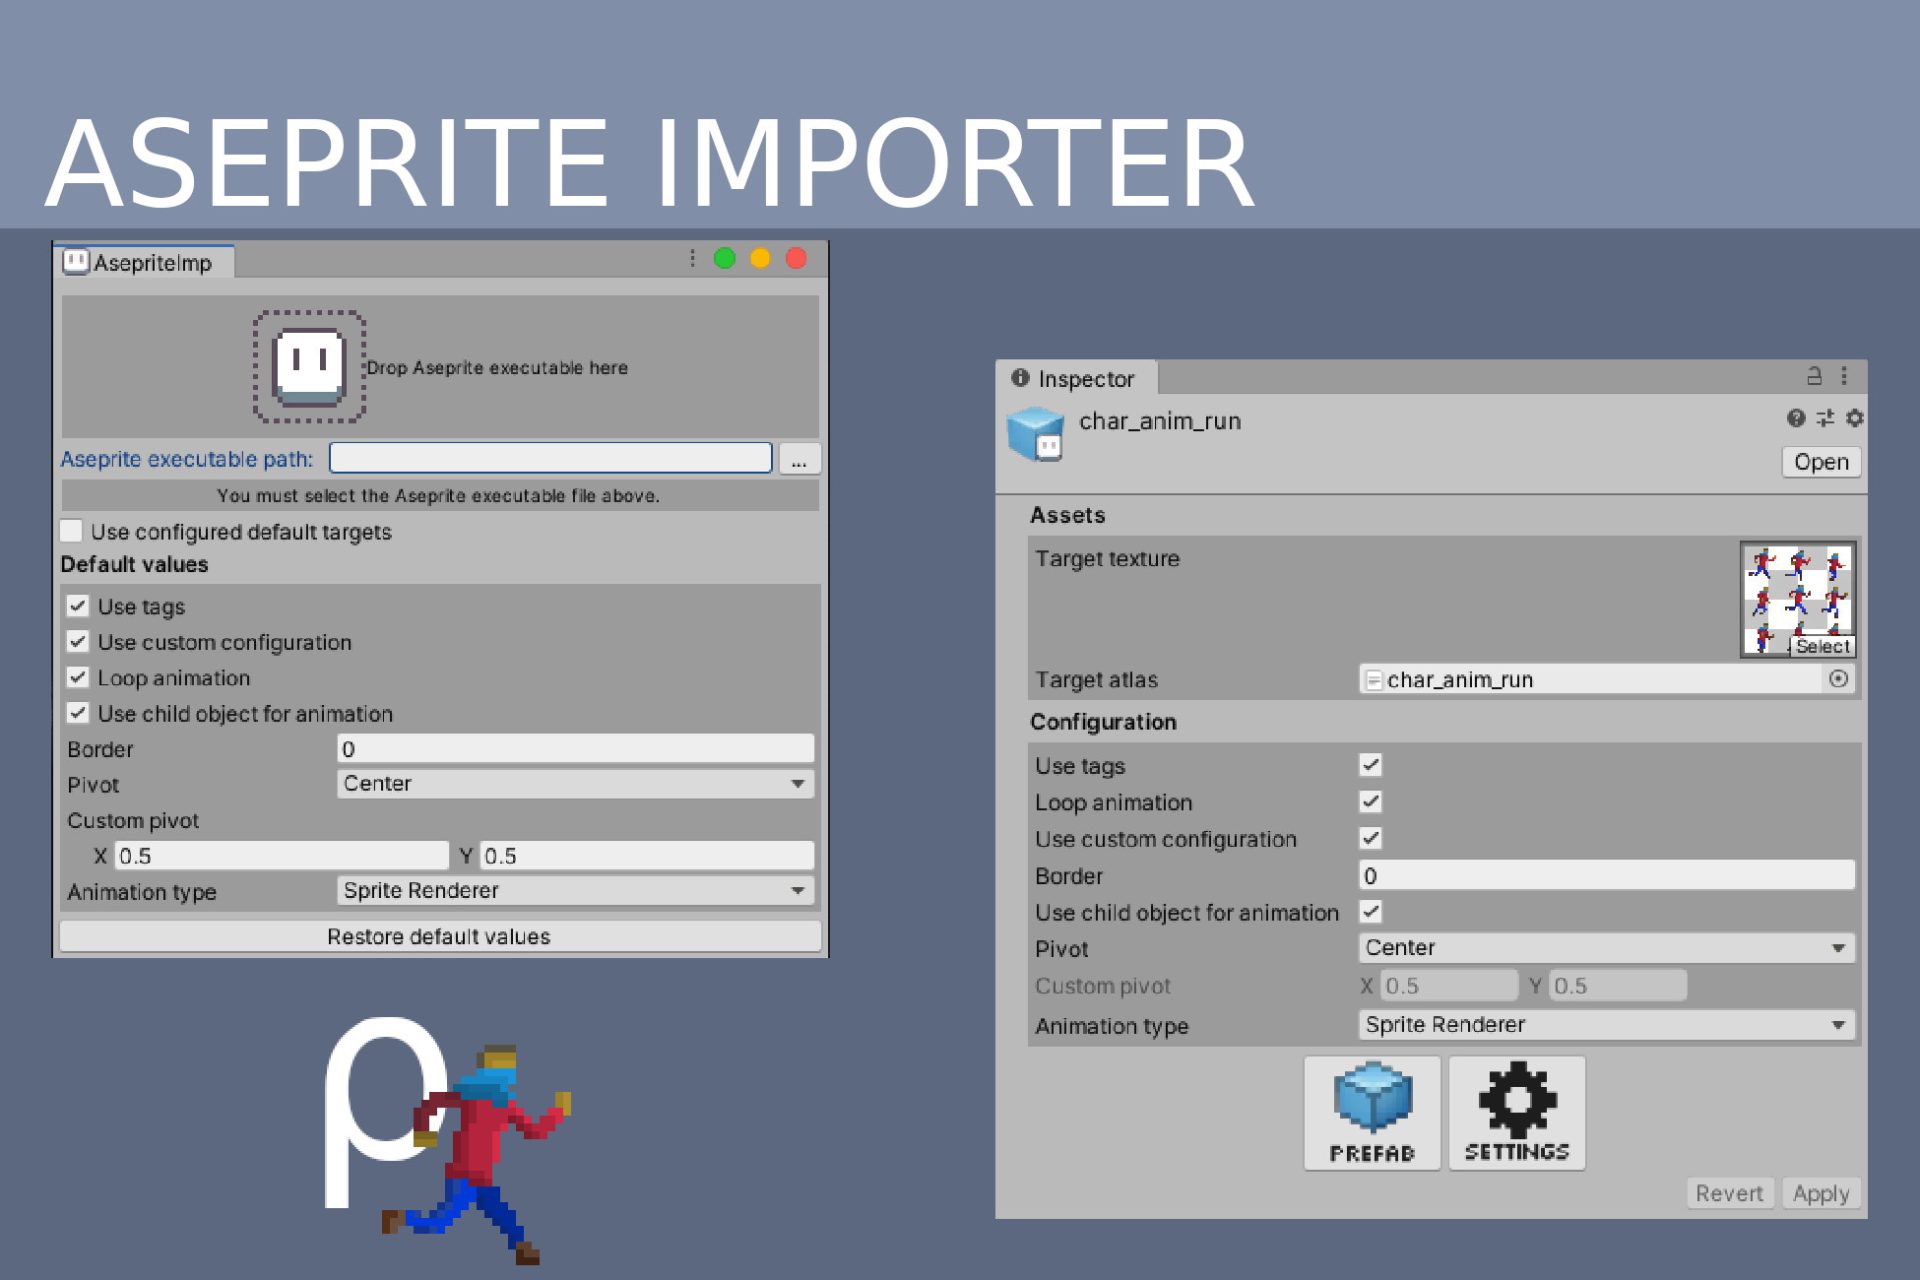Click the Aseprite executable path field
The height and width of the screenshot is (1280, 1920).
tap(551, 458)
